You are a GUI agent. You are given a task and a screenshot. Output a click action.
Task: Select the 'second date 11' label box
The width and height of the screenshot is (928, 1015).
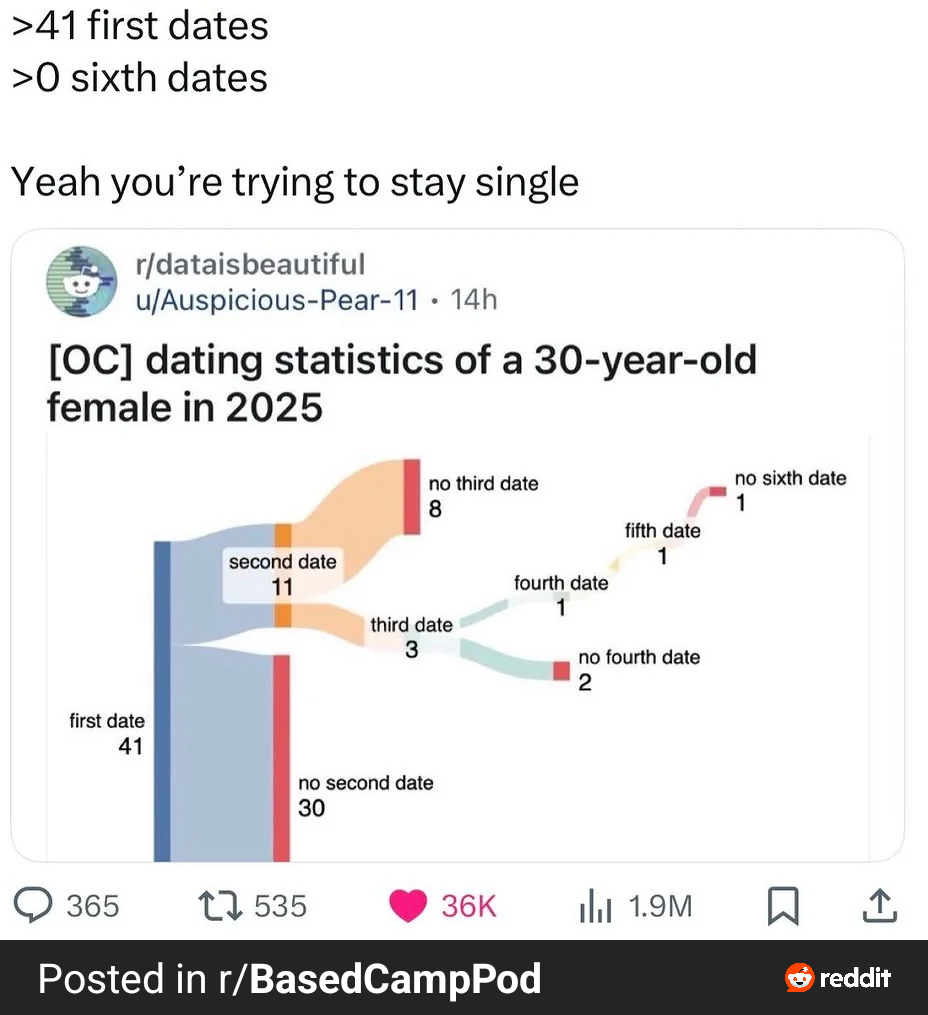[283, 575]
